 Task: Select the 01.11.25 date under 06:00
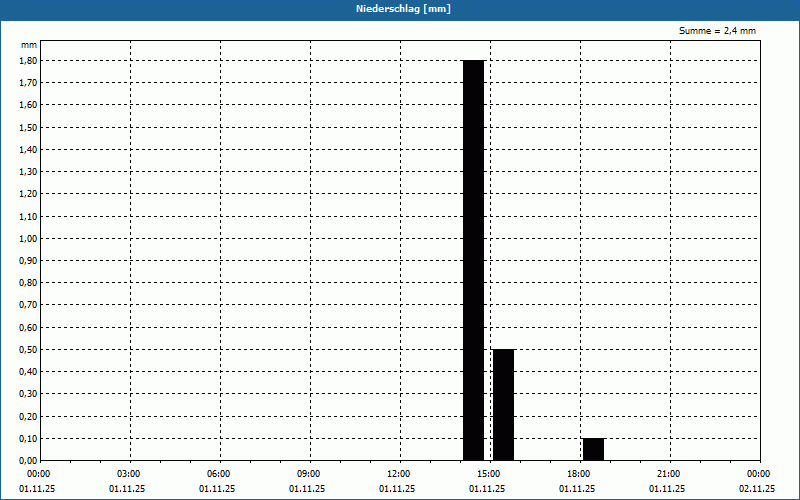coord(217,489)
